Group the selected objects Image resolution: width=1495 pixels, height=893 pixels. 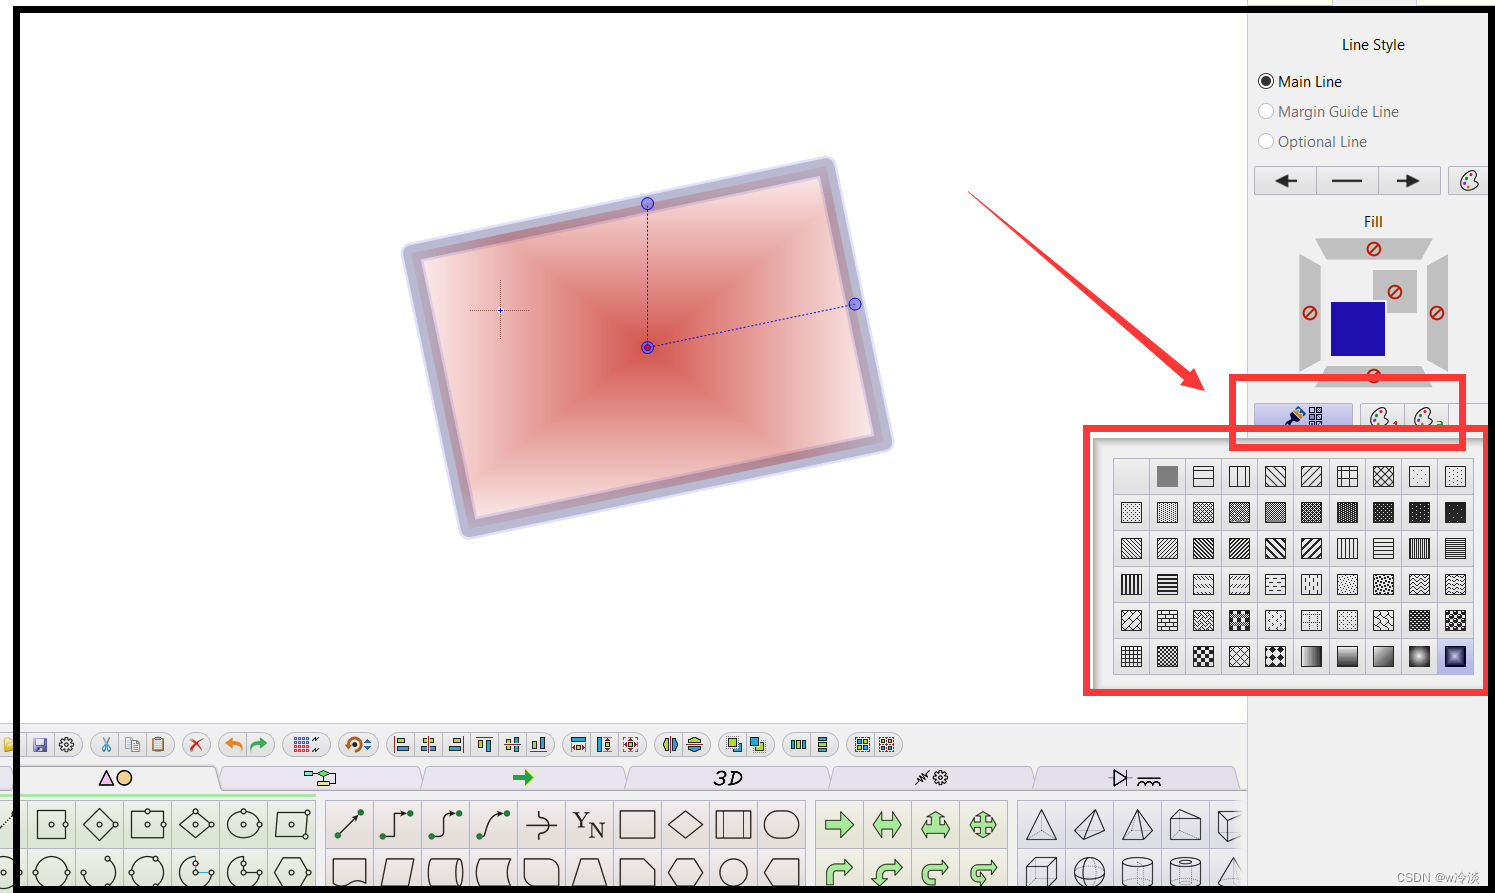862,745
